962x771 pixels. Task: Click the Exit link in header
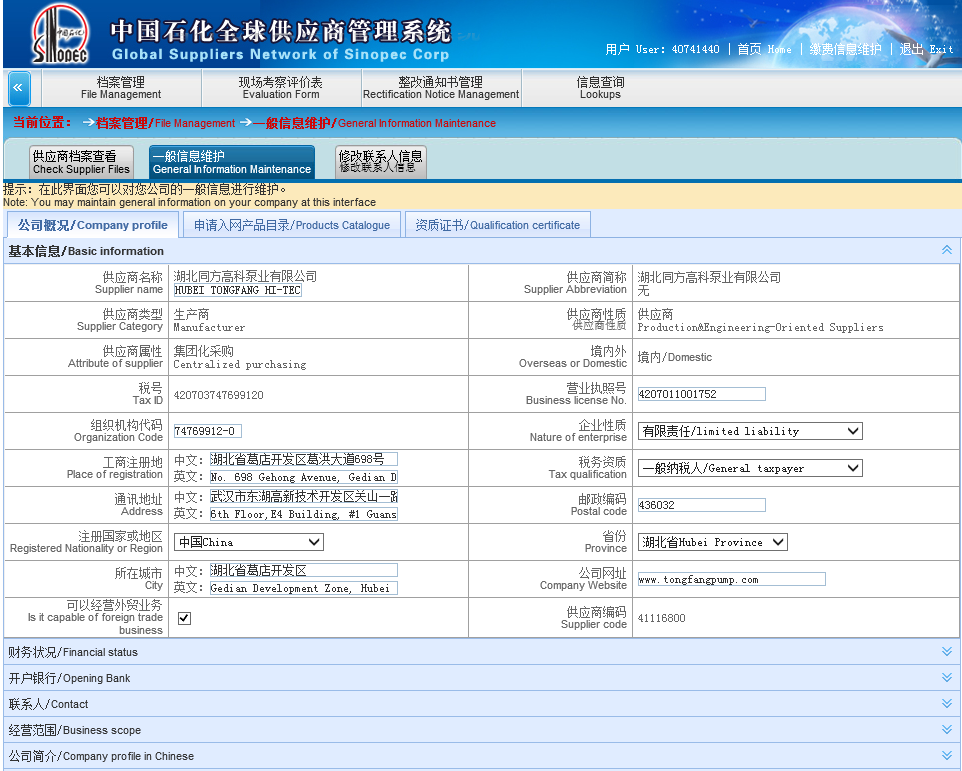coord(926,49)
